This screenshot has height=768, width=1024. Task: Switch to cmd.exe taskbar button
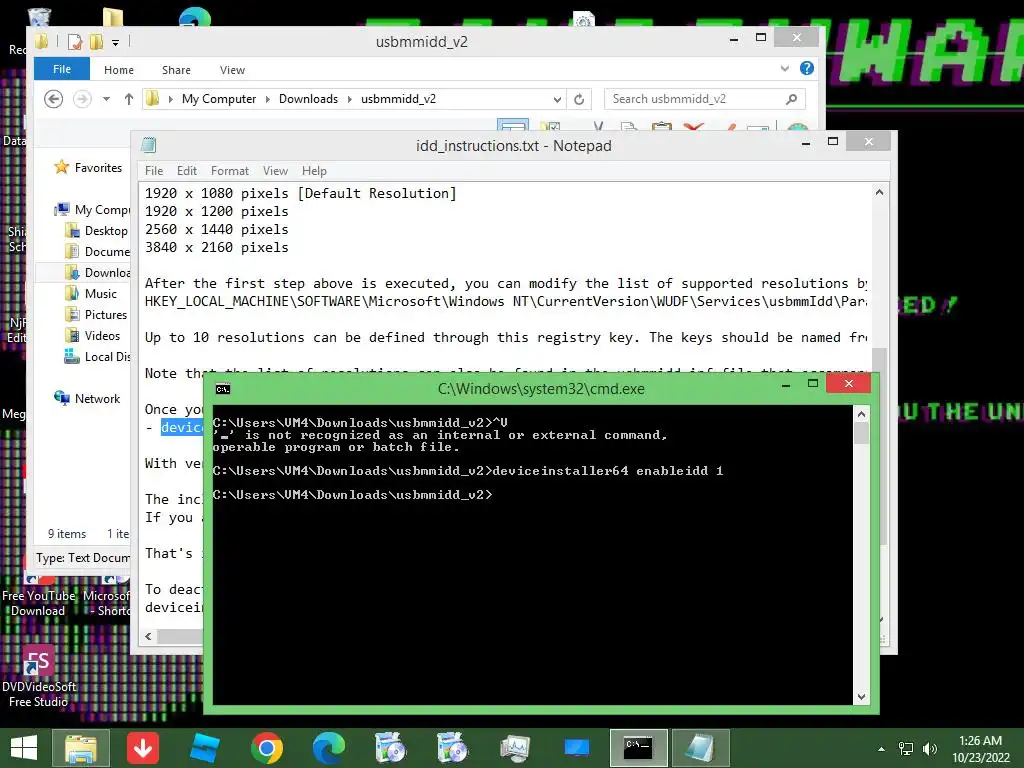tap(638, 748)
